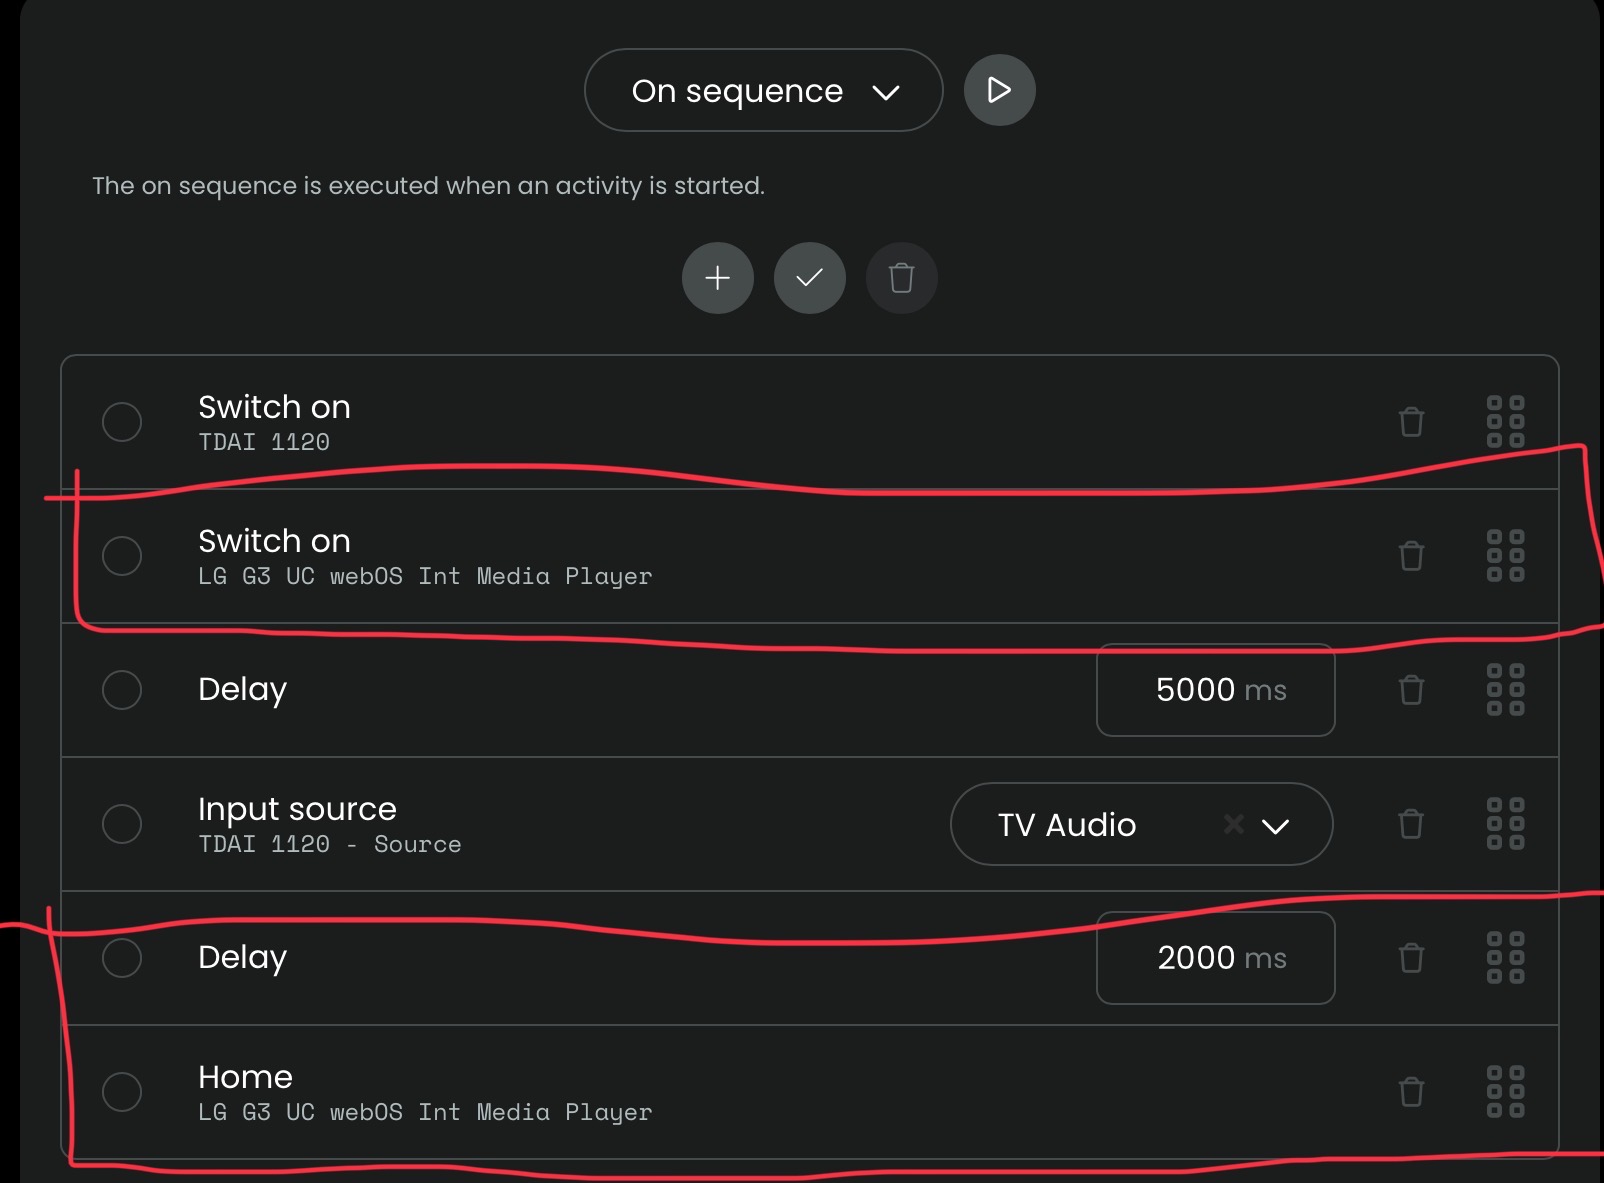Select the Input source step circle
The height and width of the screenshot is (1183, 1604).
point(122,824)
